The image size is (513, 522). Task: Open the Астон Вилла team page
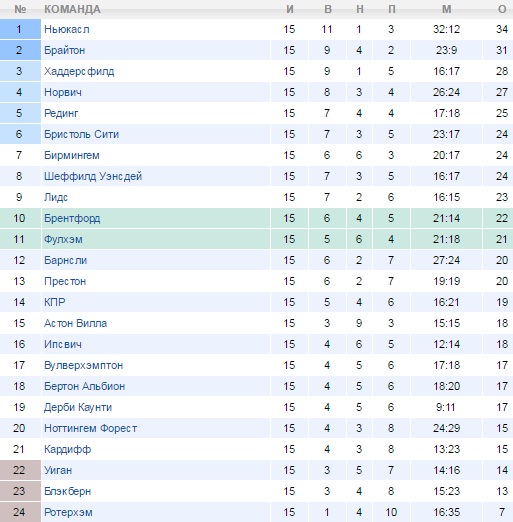tap(76, 323)
